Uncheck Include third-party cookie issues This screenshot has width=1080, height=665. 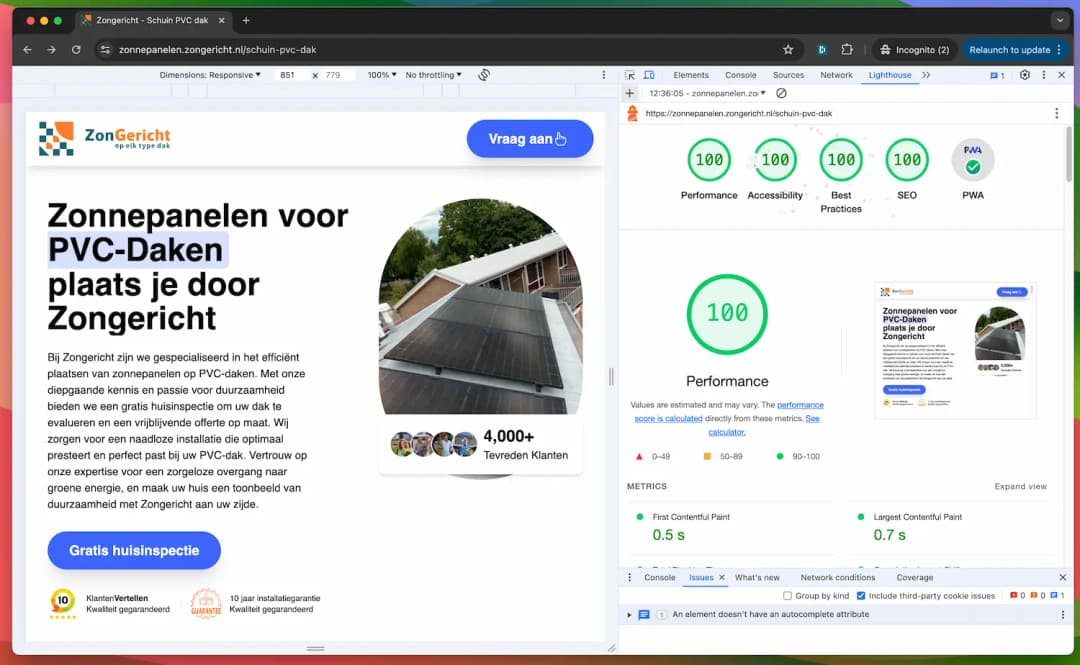pyautogui.click(x=861, y=596)
